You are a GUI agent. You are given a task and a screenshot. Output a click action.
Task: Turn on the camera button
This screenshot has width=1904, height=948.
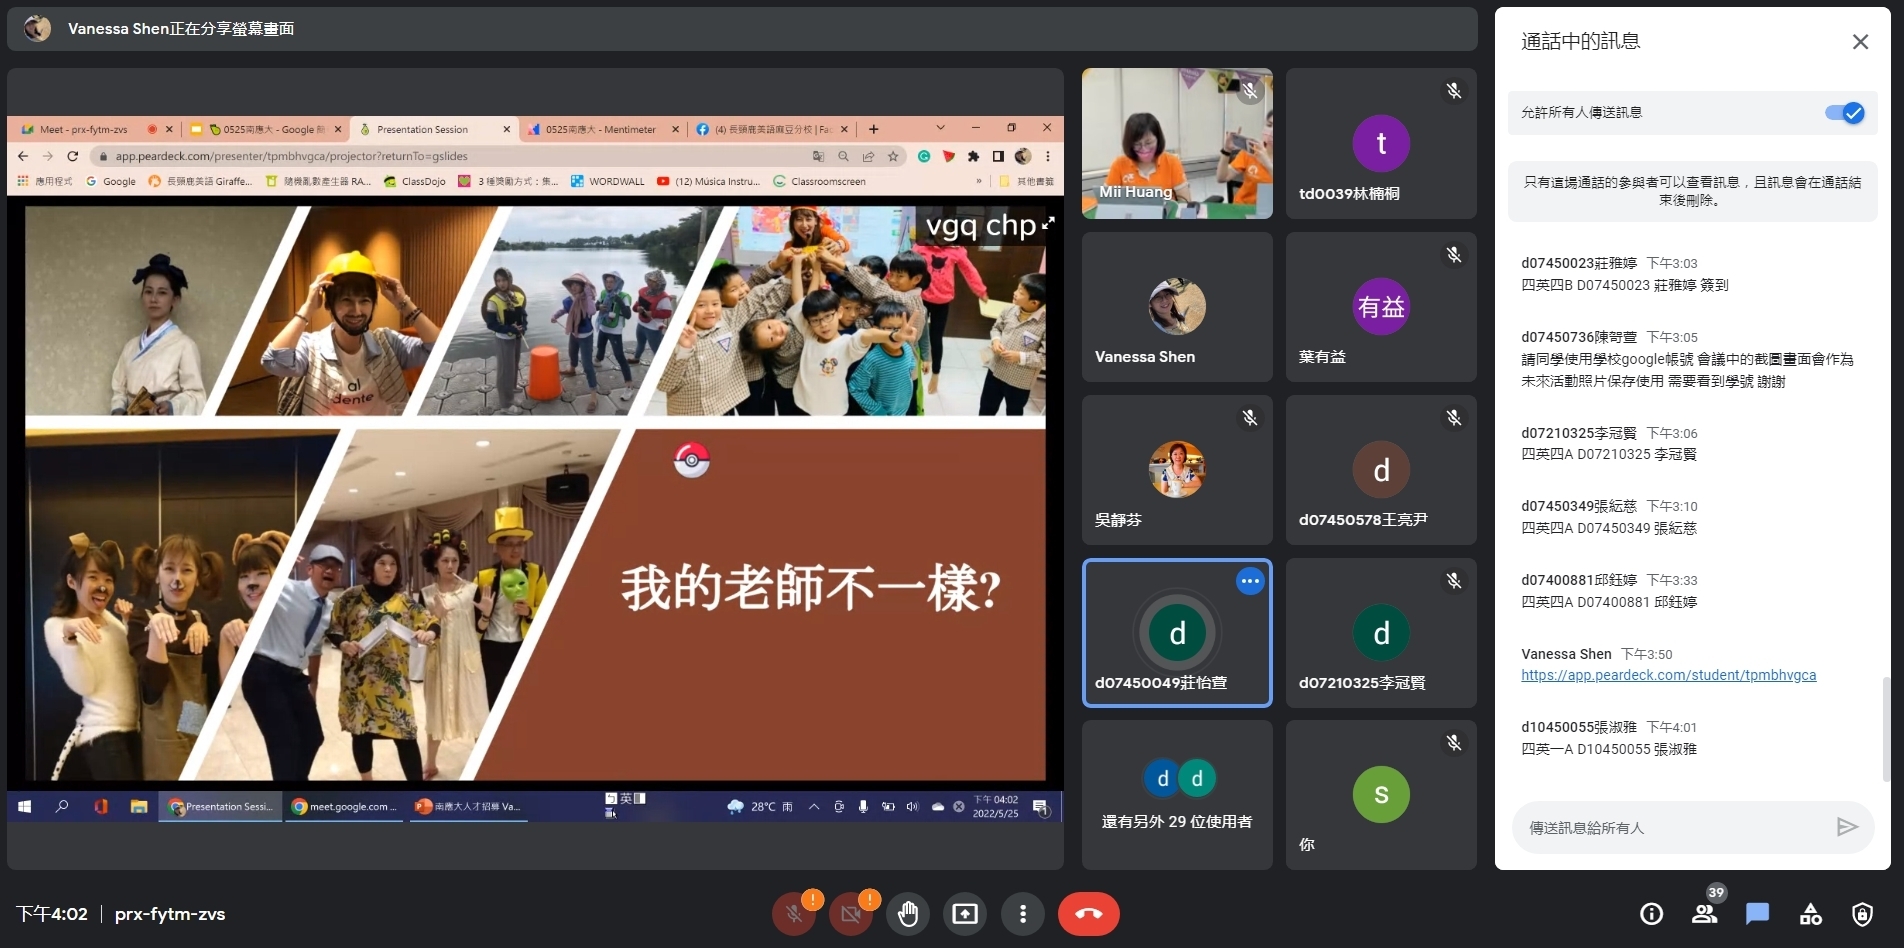click(851, 914)
